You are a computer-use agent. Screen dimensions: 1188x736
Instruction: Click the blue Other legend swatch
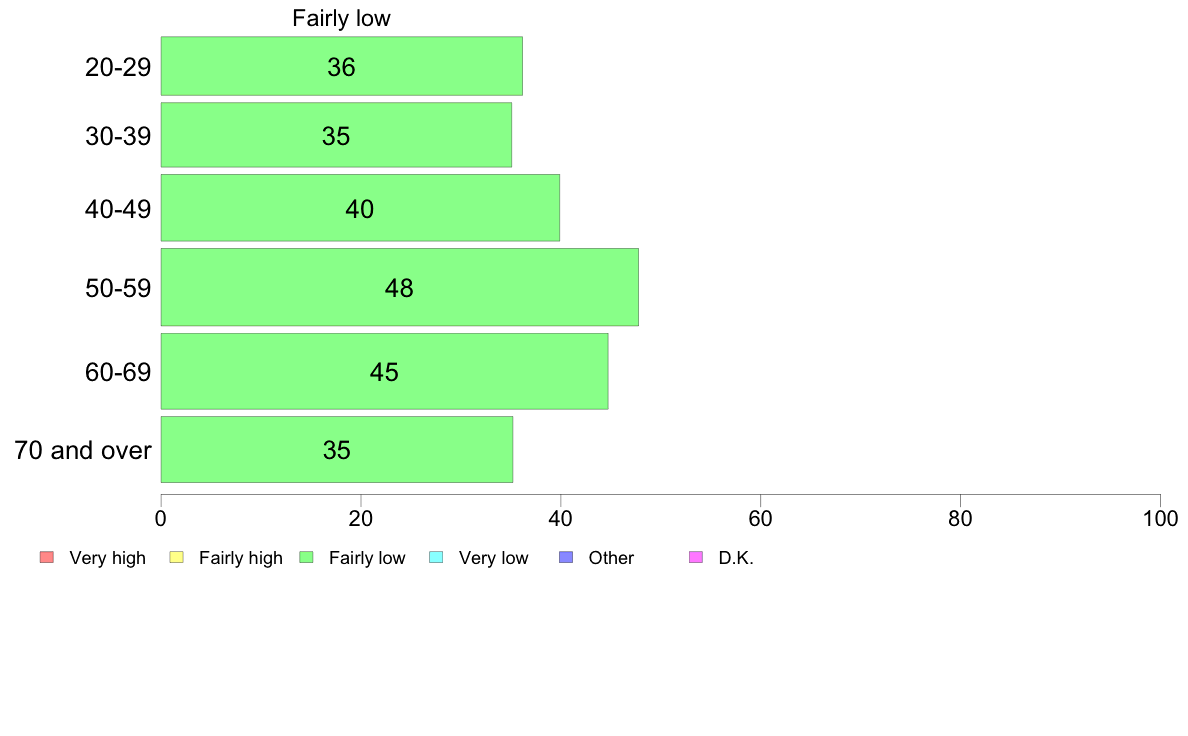pyautogui.click(x=566, y=557)
